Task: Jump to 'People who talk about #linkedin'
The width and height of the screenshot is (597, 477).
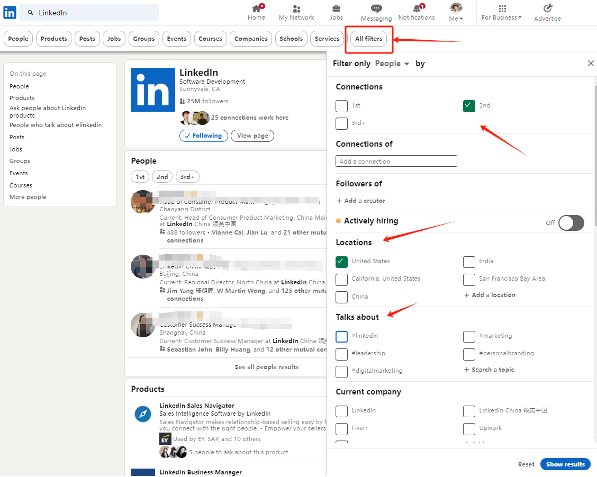Action: coord(56,125)
